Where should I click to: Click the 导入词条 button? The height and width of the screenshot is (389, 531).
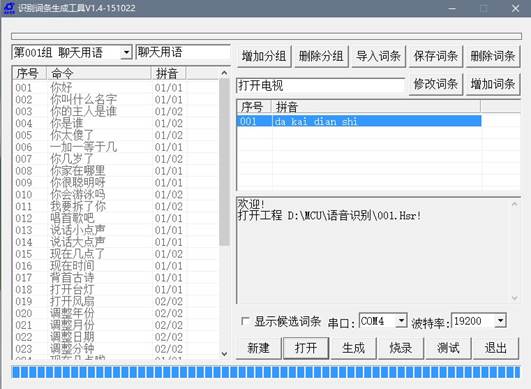point(378,56)
